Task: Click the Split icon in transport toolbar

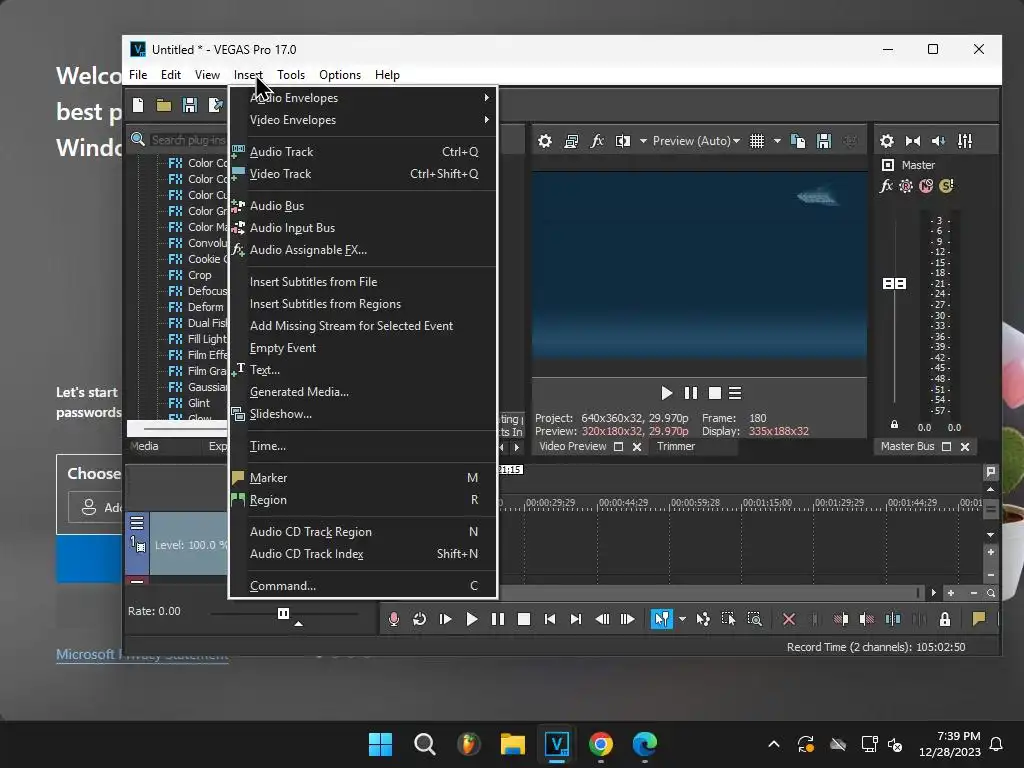Action: (893, 619)
